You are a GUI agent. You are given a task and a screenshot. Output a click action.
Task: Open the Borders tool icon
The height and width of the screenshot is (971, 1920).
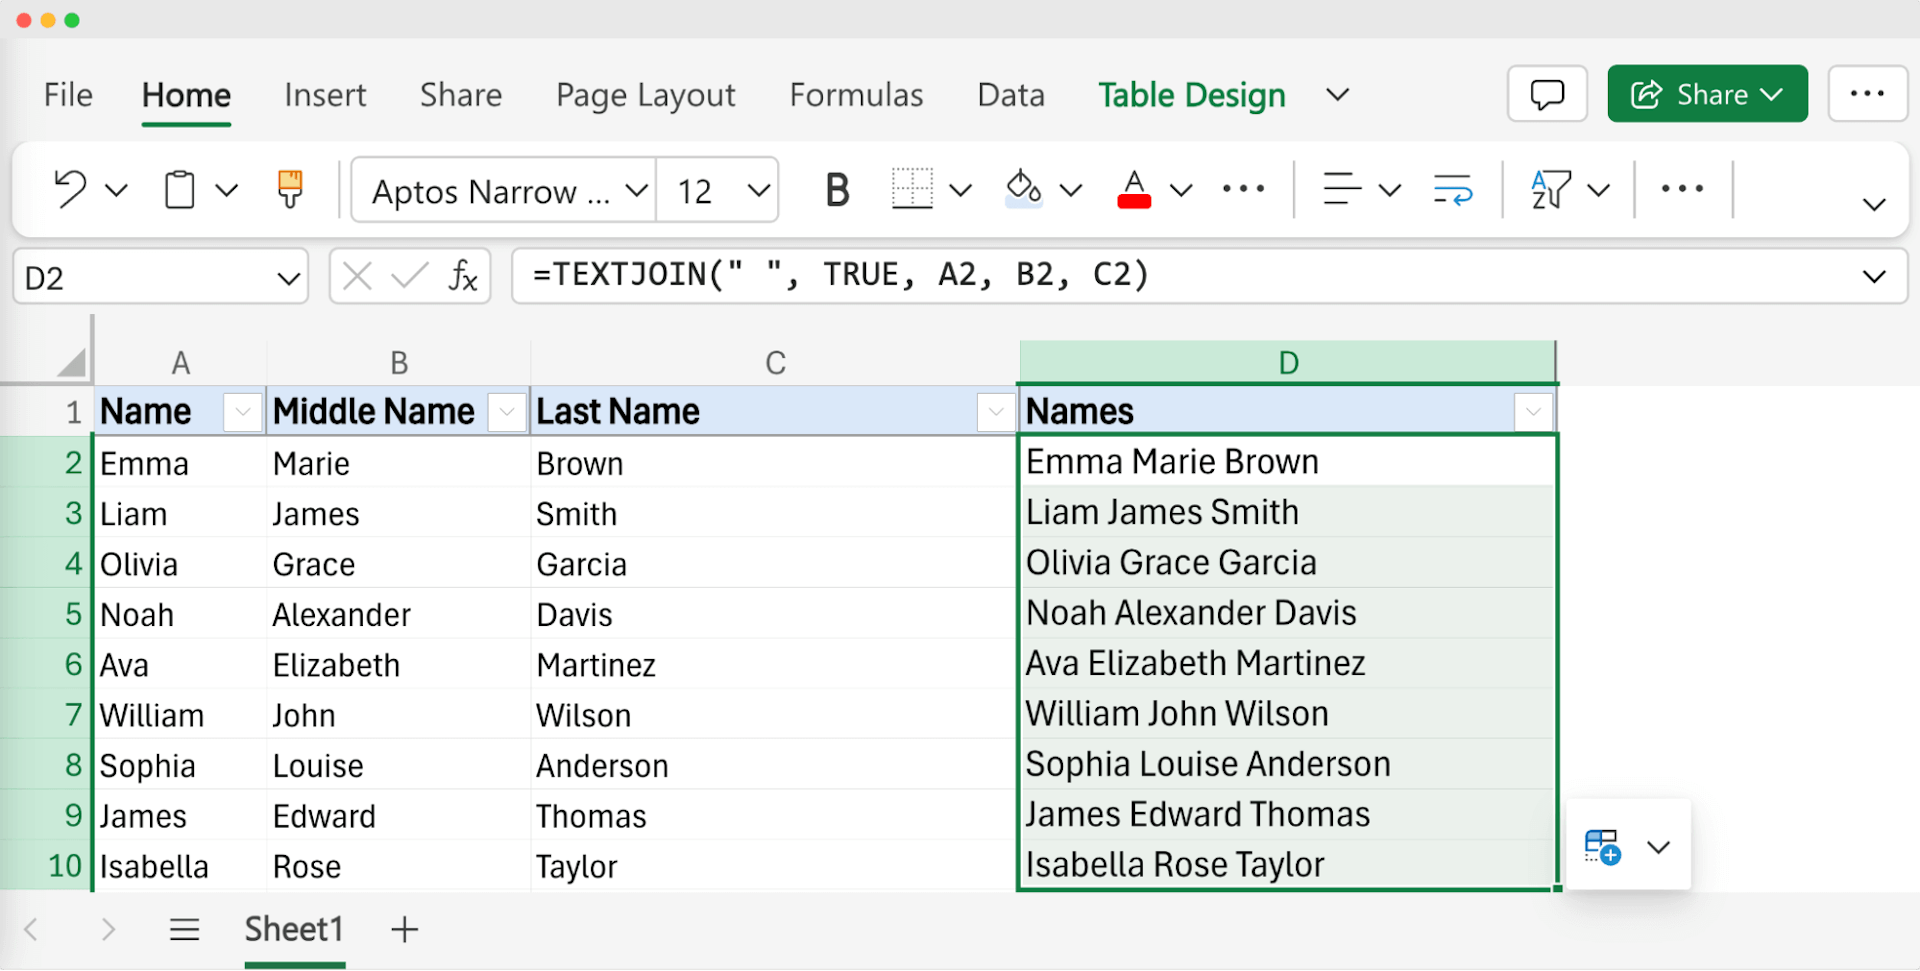pyautogui.click(x=911, y=189)
